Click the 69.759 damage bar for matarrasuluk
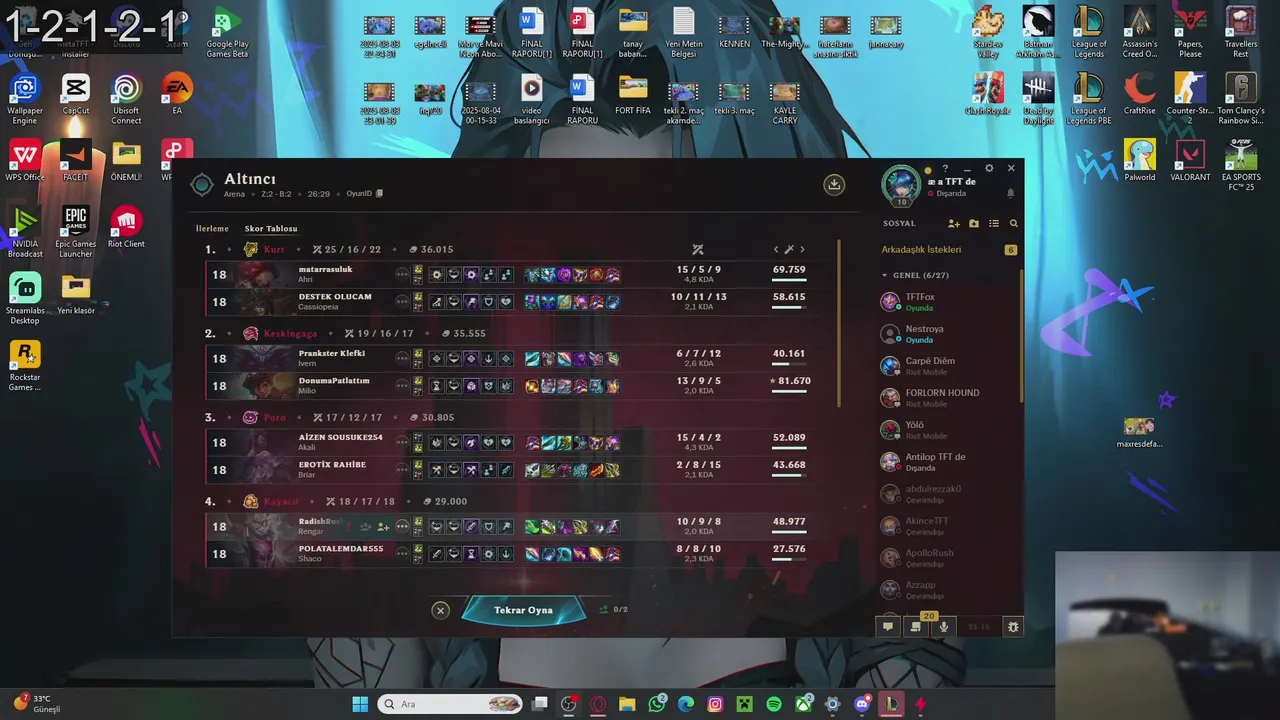Viewport: 1280px width, 720px height. [789, 280]
